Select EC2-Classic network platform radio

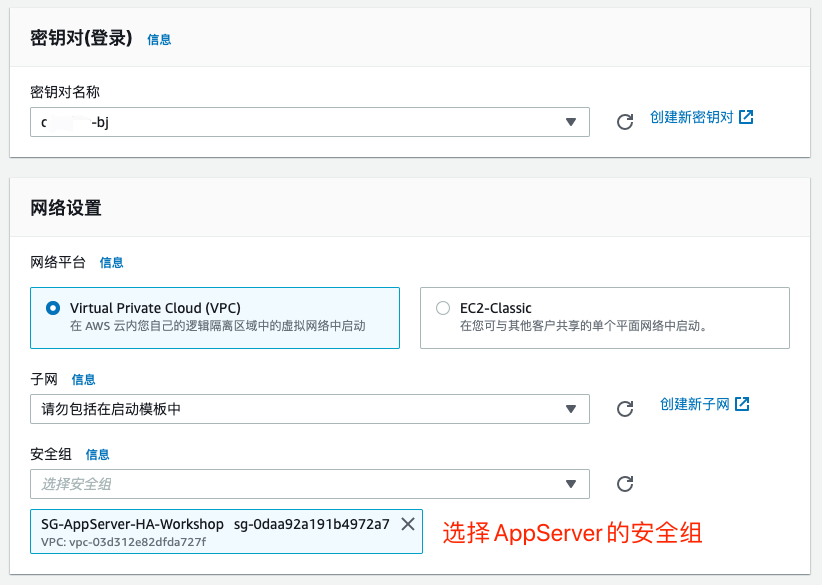click(443, 308)
